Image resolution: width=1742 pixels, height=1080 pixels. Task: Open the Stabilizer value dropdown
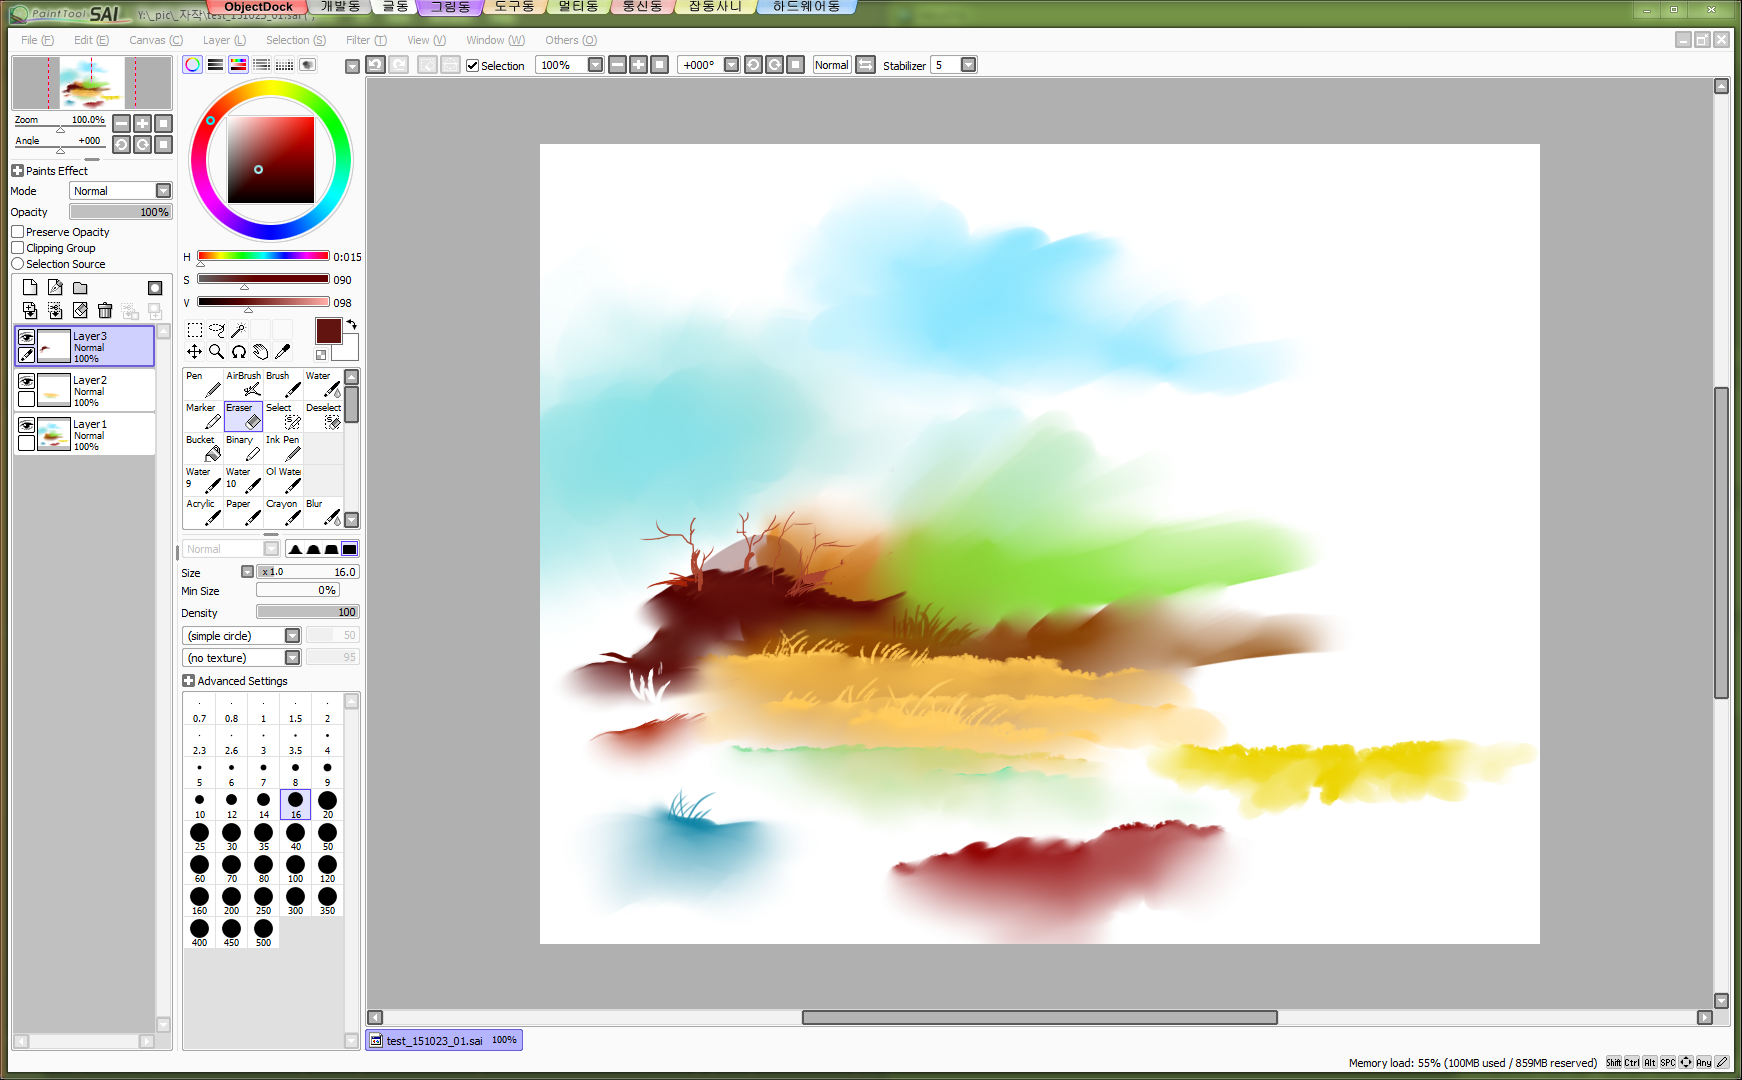pyautogui.click(x=968, y=65)
